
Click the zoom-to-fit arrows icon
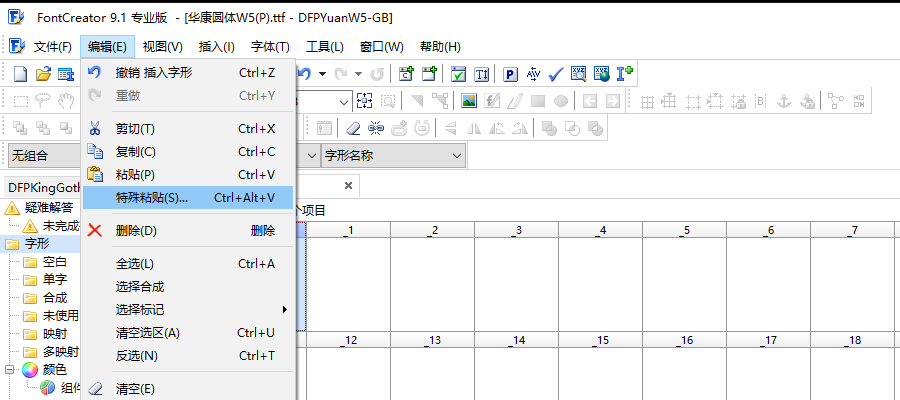click(364, 102)
